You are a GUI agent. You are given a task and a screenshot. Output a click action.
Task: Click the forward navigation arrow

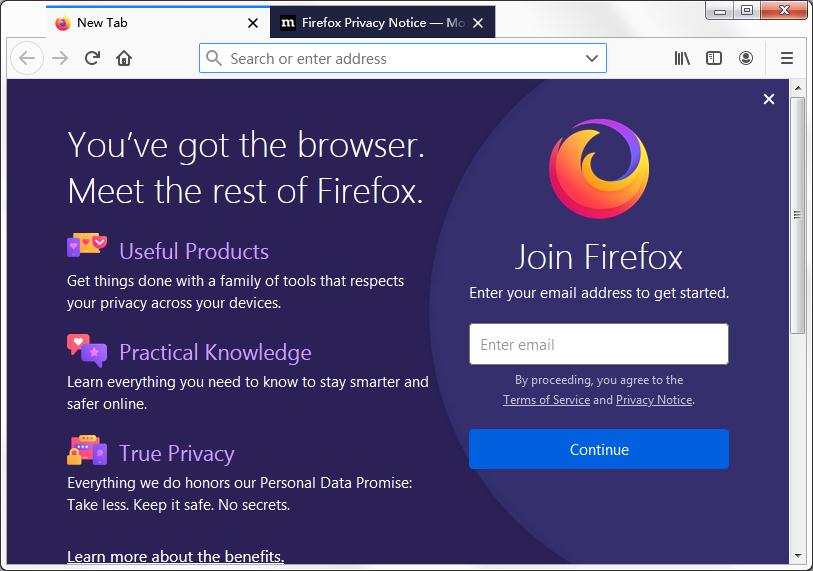(x=60, y=58)
